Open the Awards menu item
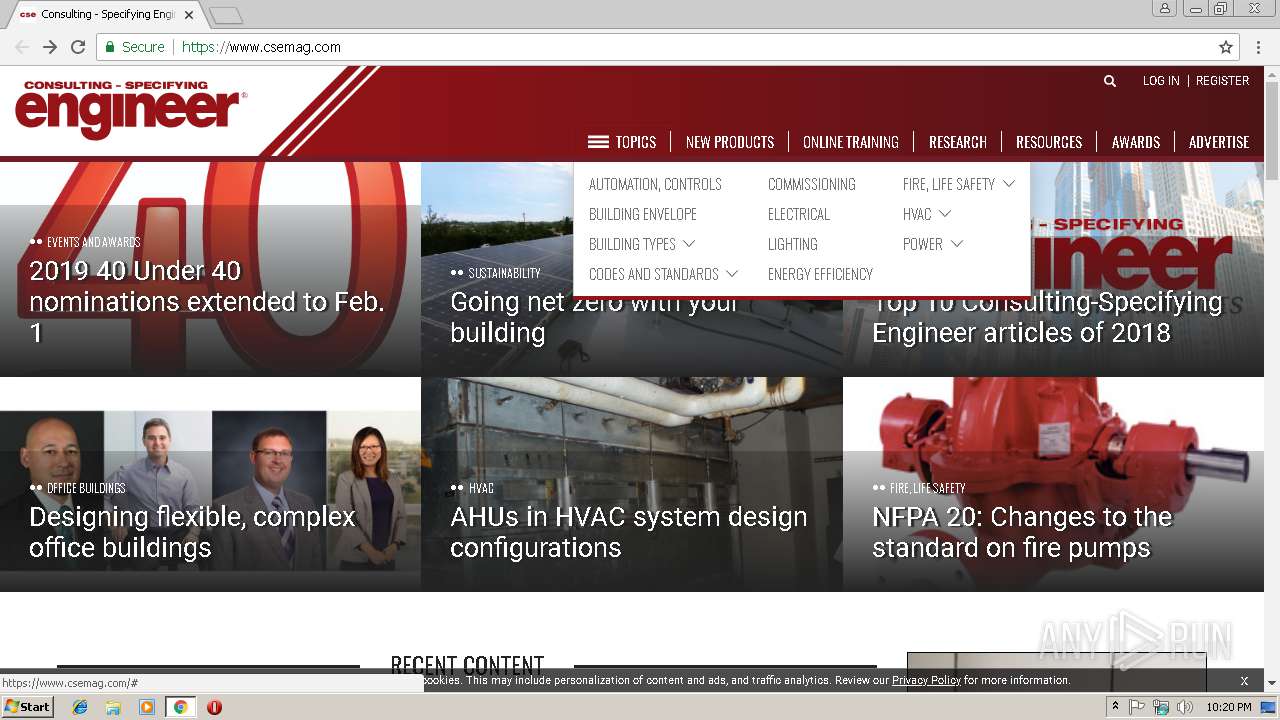 (1136, 142)
